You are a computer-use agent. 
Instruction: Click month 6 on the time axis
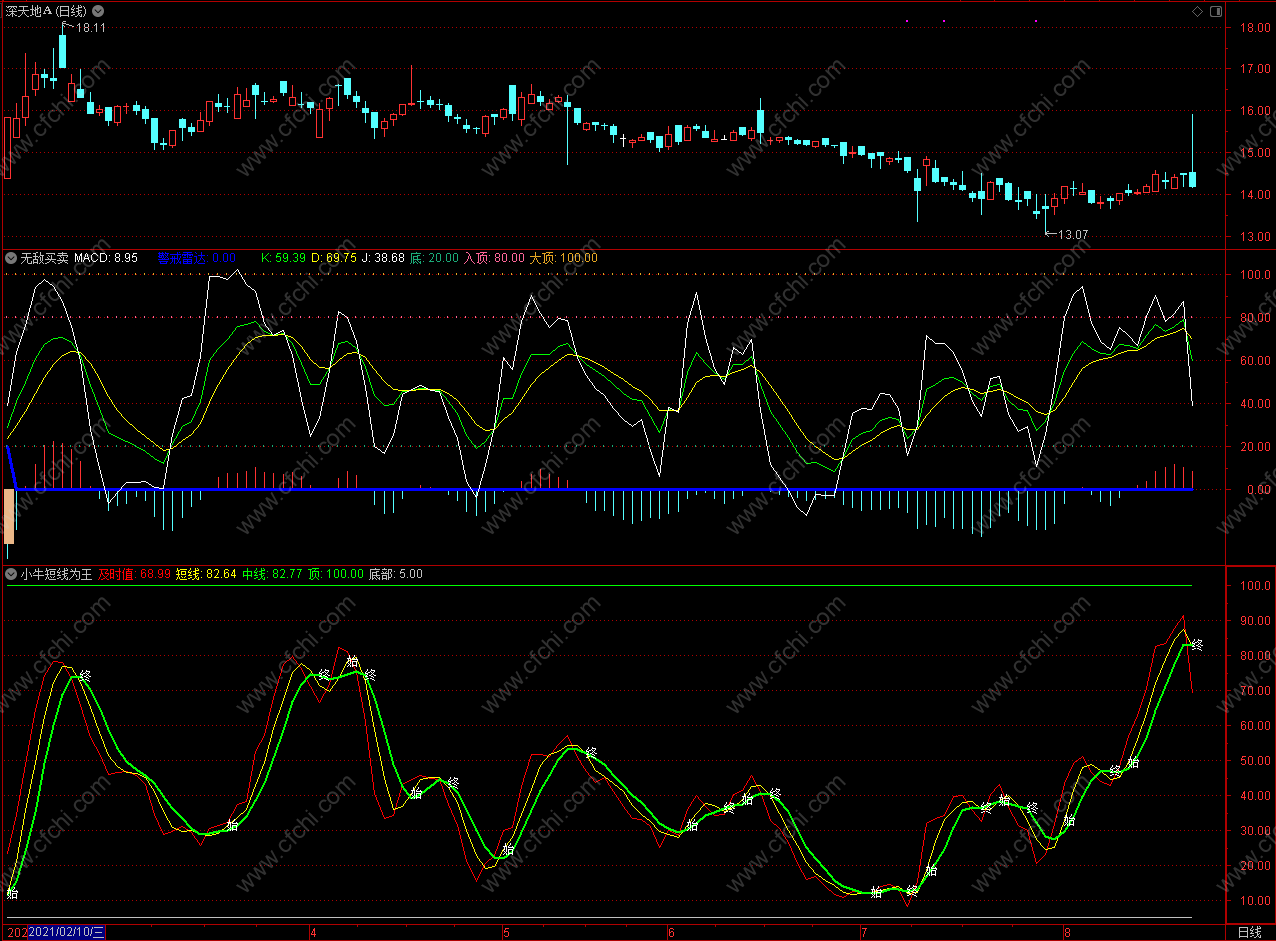(672, 932)
